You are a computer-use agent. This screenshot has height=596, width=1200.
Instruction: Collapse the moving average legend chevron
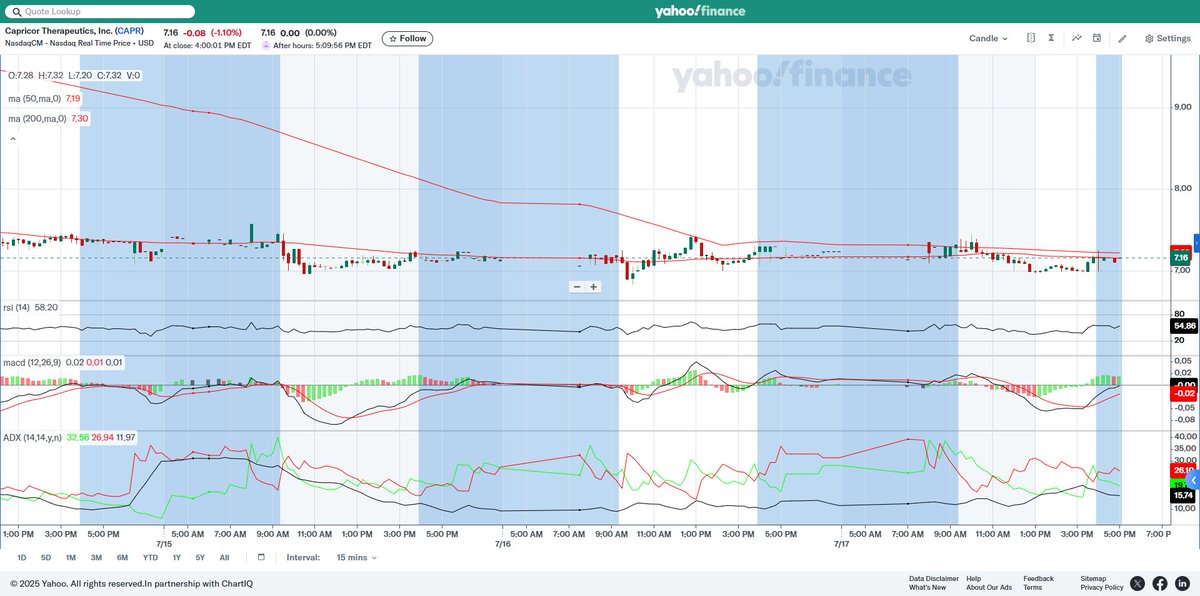click(x=13, y=139)
